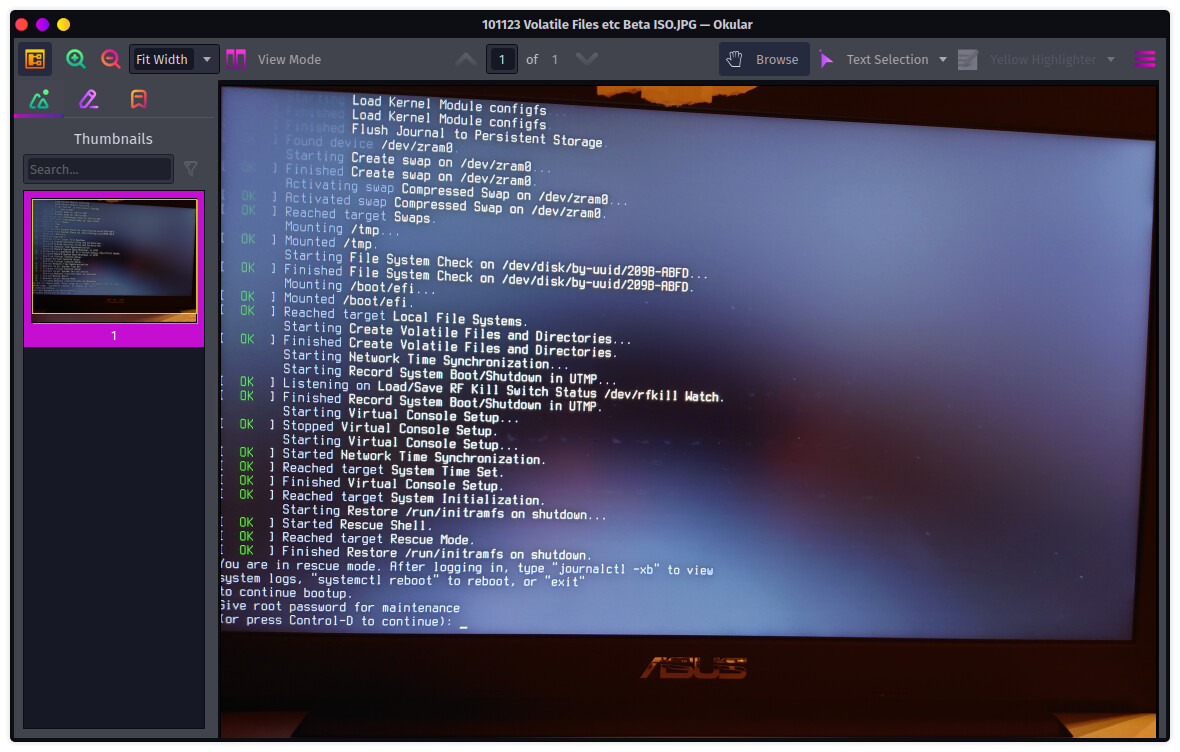Click the Yellow Highlighter tool icon
Viewport: 1180px width, 752px height.
point(967,59)
